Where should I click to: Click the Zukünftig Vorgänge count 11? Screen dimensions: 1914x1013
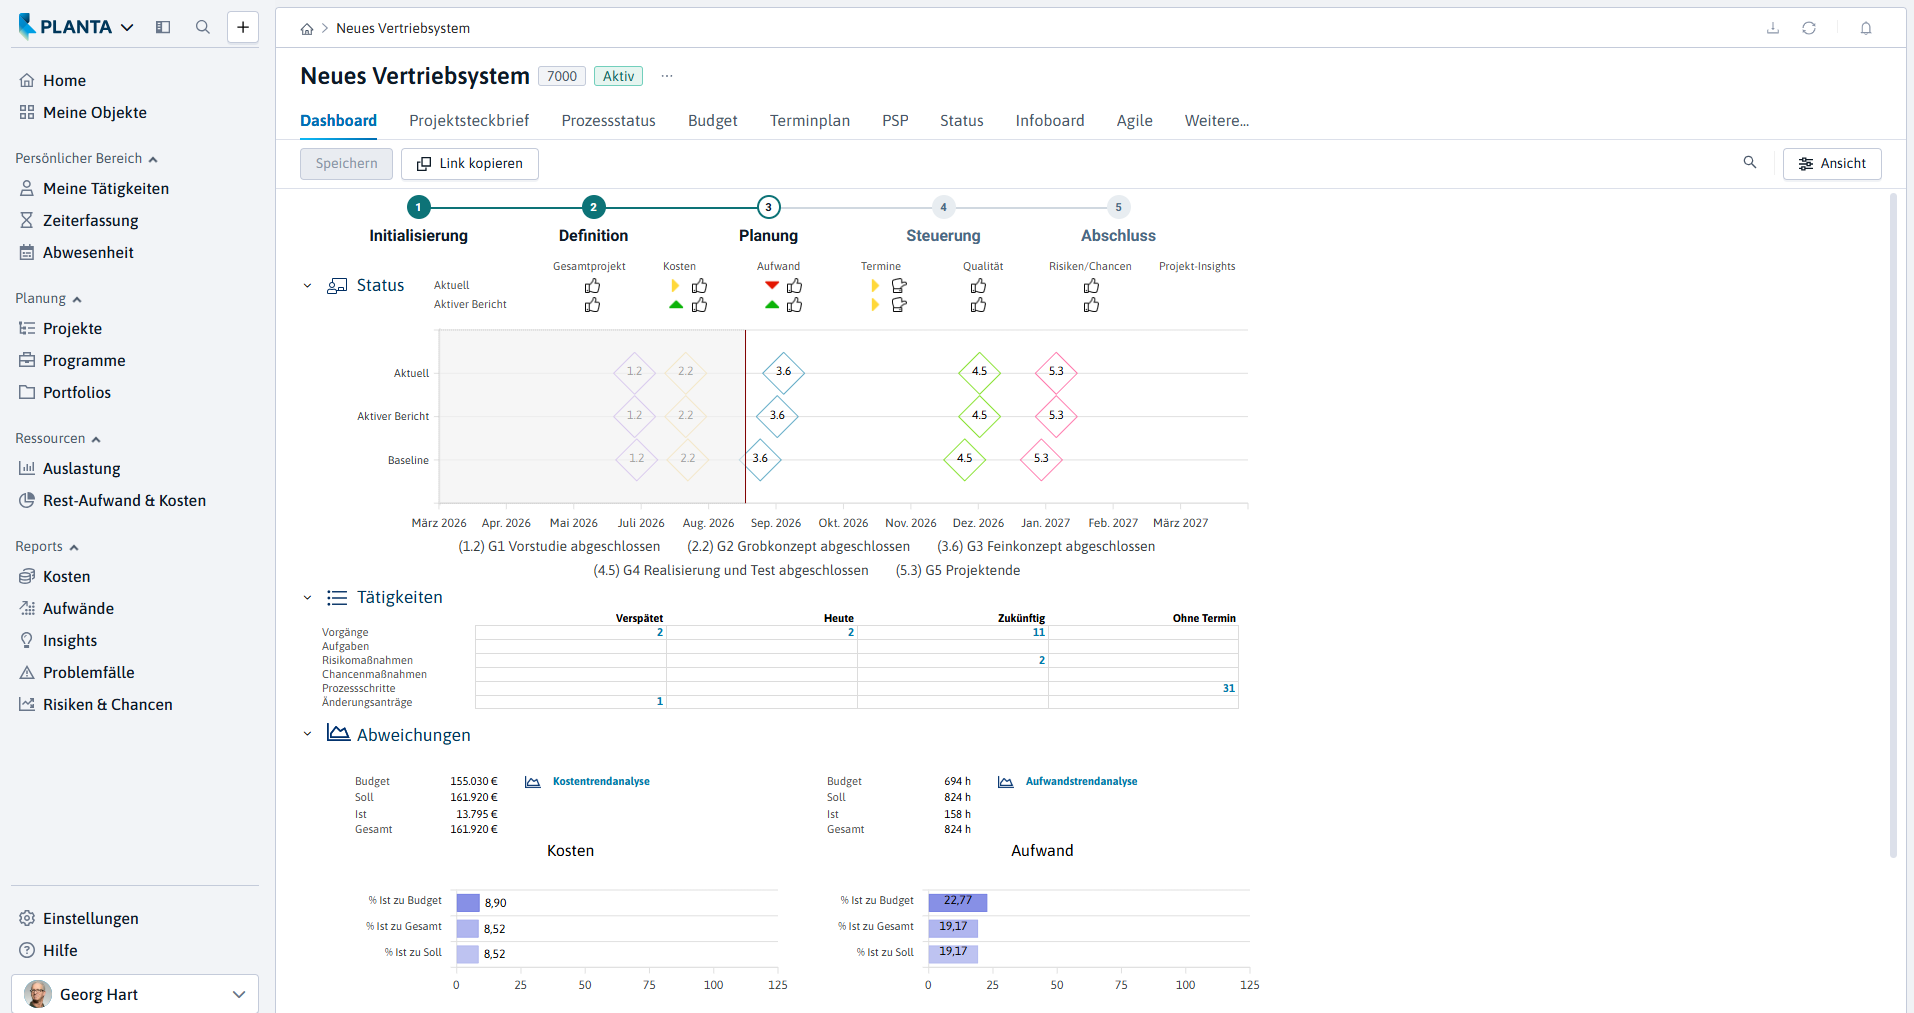1039,632
